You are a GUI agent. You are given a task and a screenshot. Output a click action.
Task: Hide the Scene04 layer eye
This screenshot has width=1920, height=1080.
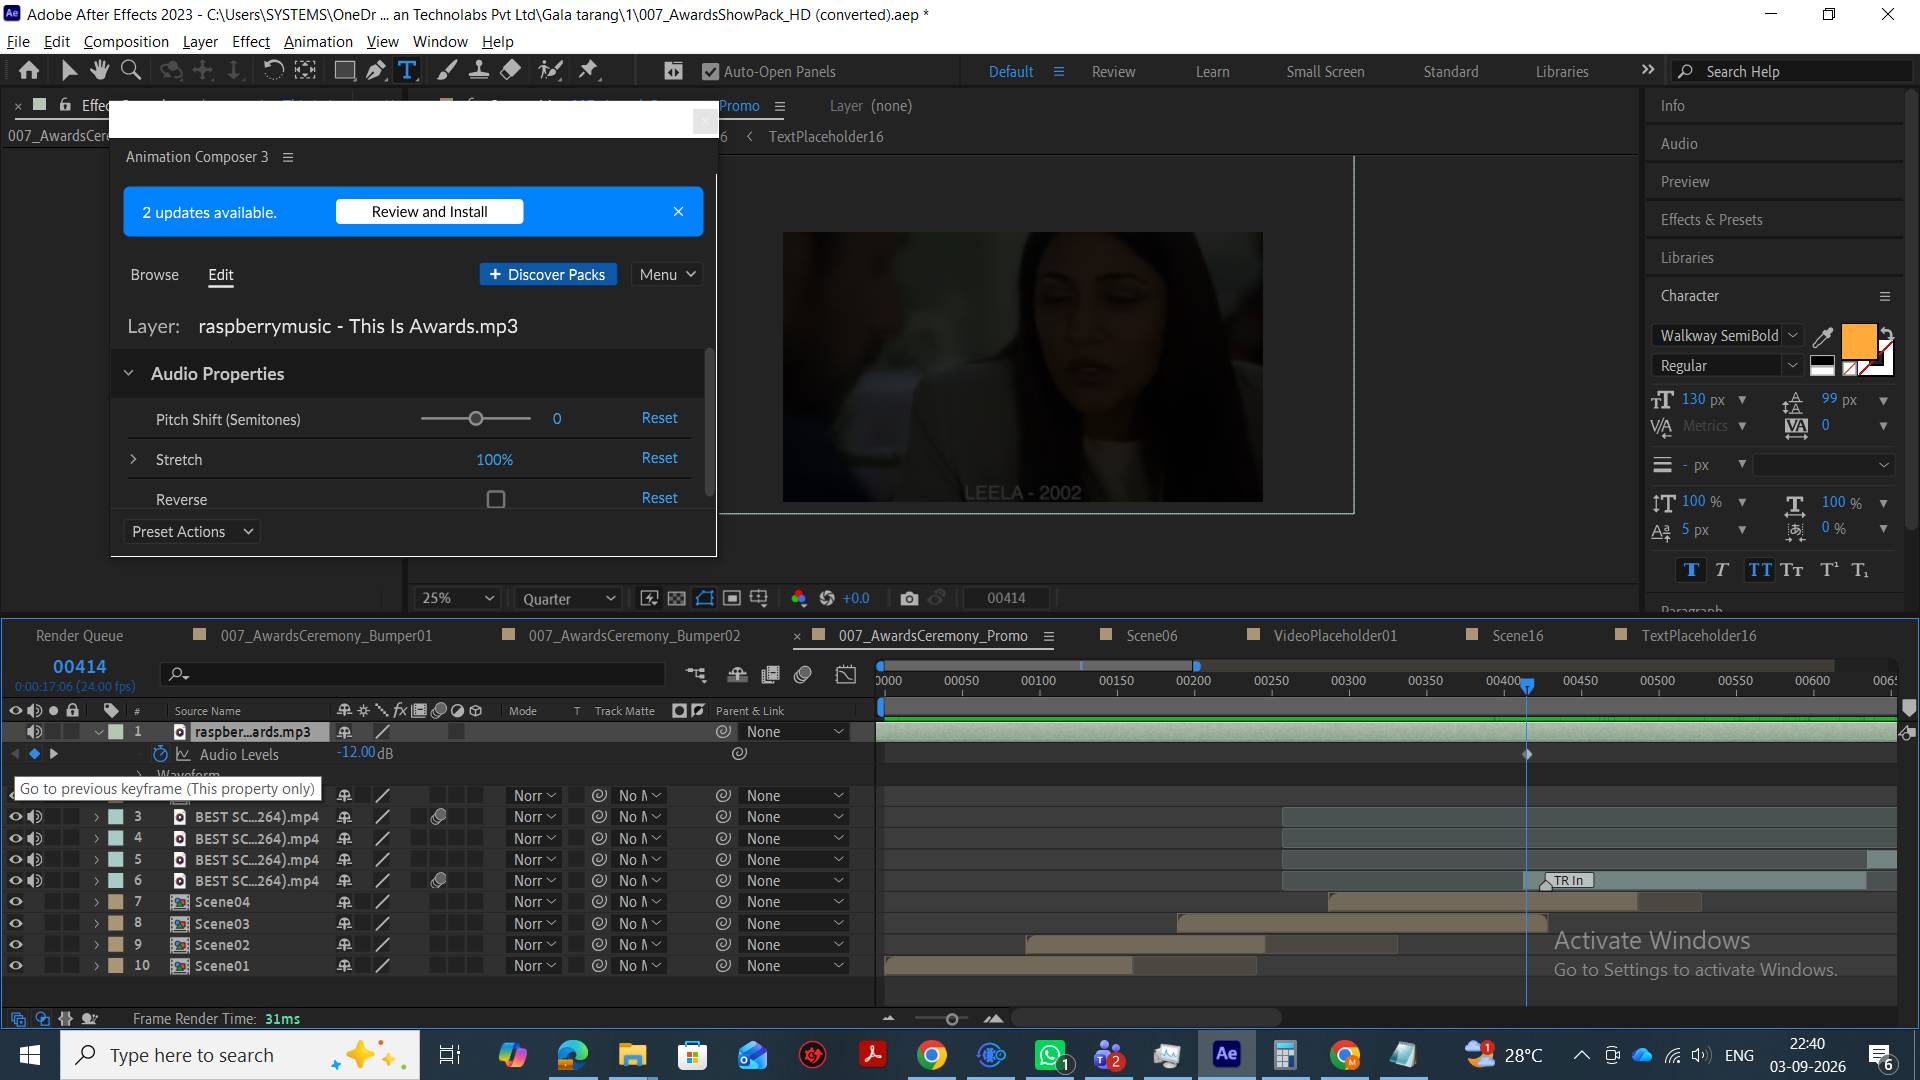pyautogui.click(x=15, y=902)
